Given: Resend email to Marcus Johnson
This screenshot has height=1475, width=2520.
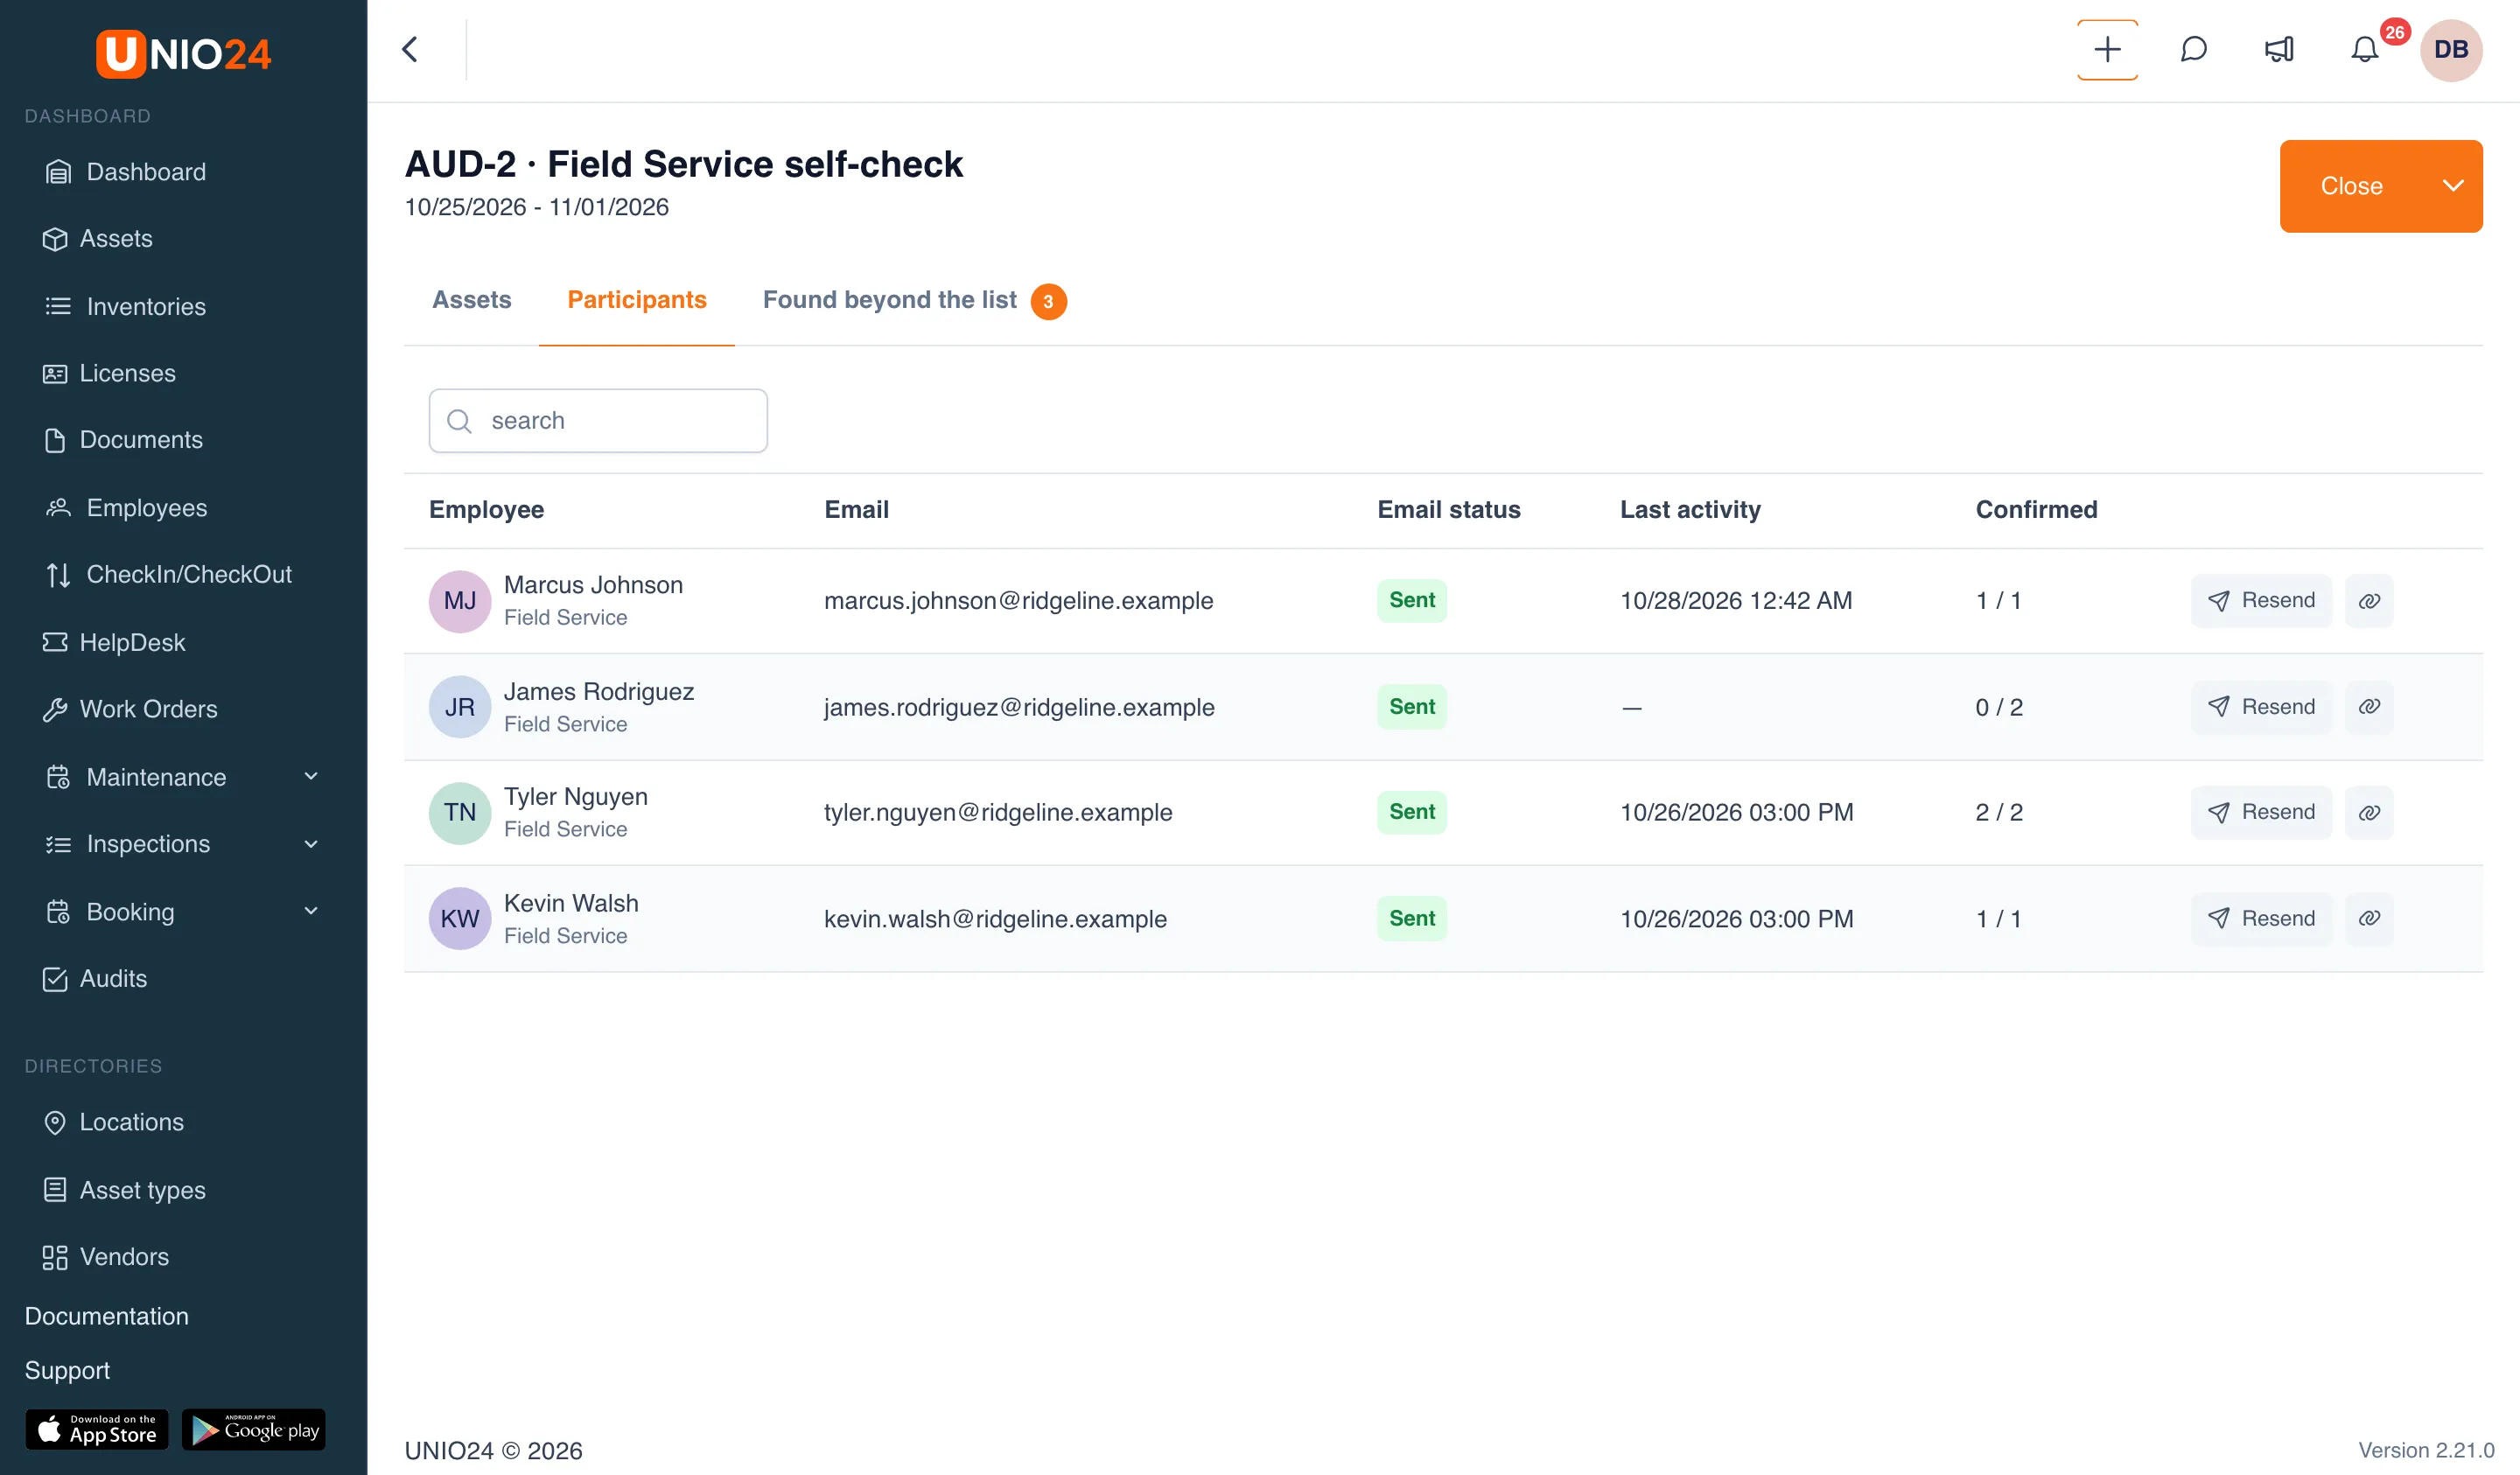Looking at the screenshot, I should click(x=2260, y=601).
